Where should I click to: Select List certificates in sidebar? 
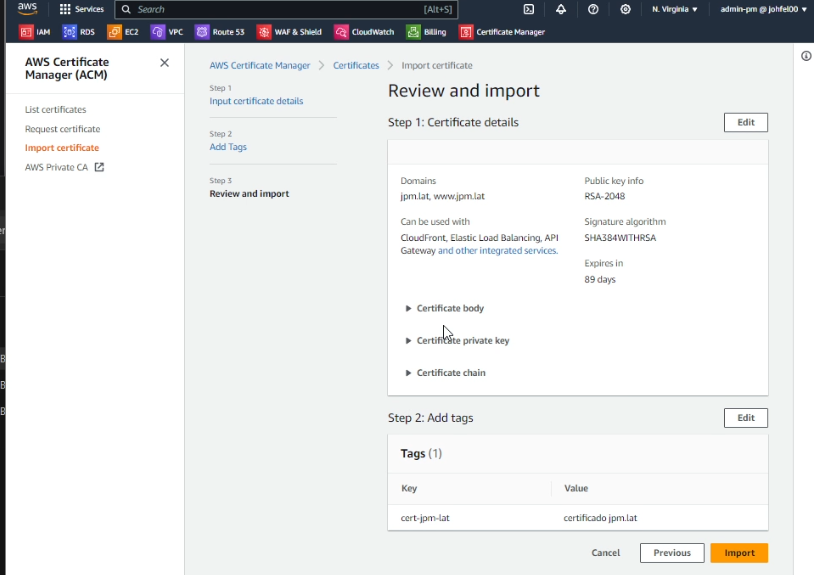pyautogui.click(x=56, y=109)
